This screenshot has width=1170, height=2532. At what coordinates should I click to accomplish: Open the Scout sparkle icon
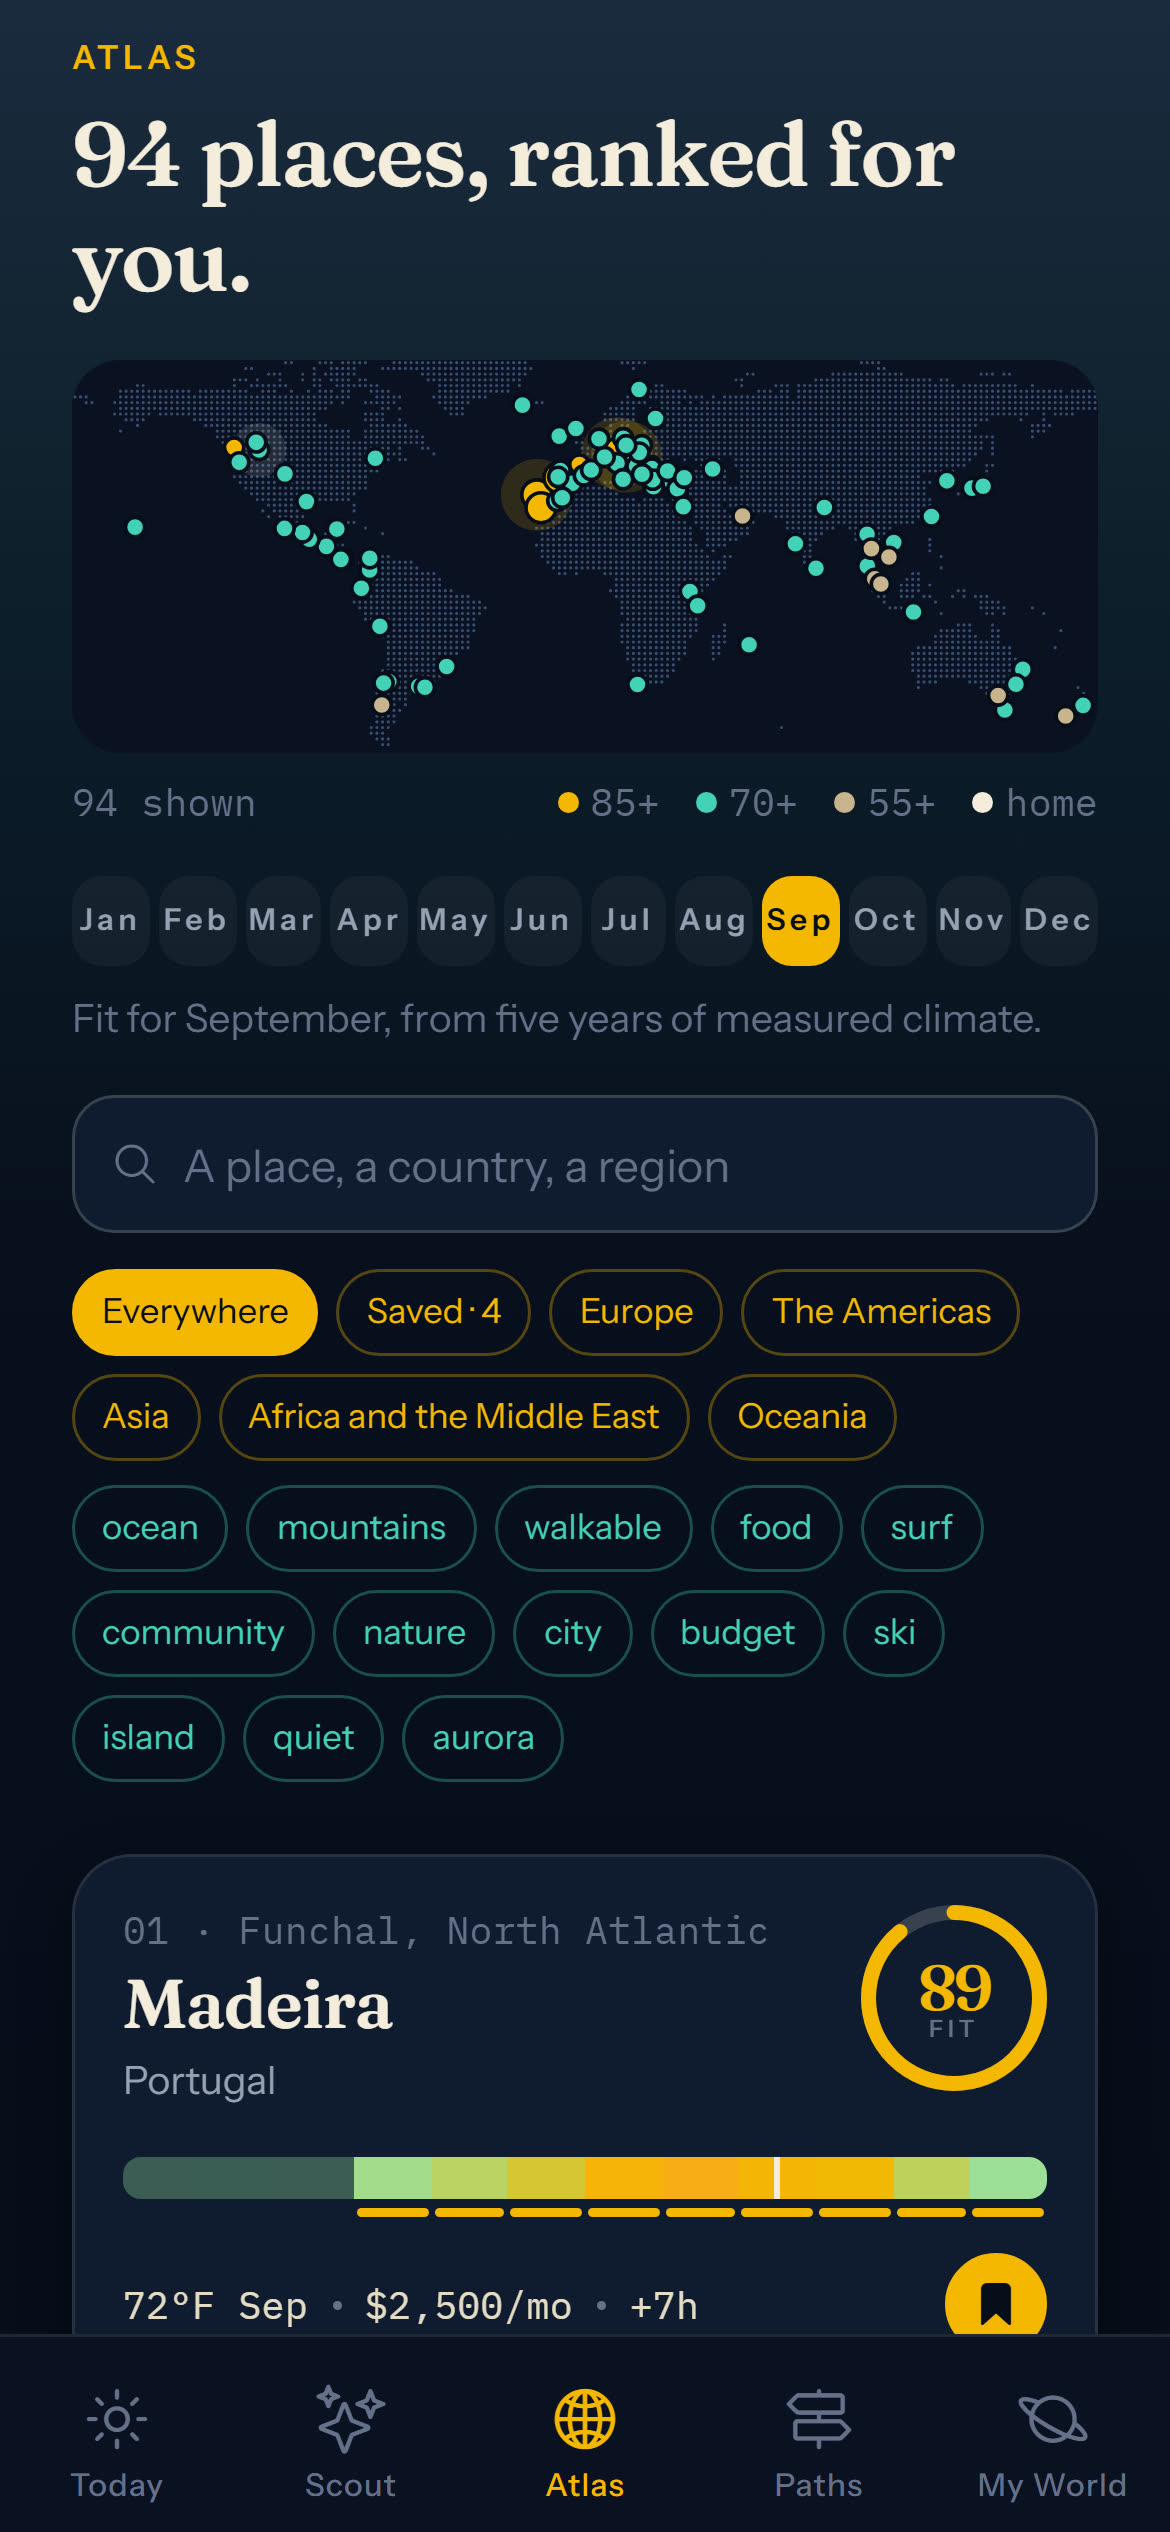(350, 2420)
